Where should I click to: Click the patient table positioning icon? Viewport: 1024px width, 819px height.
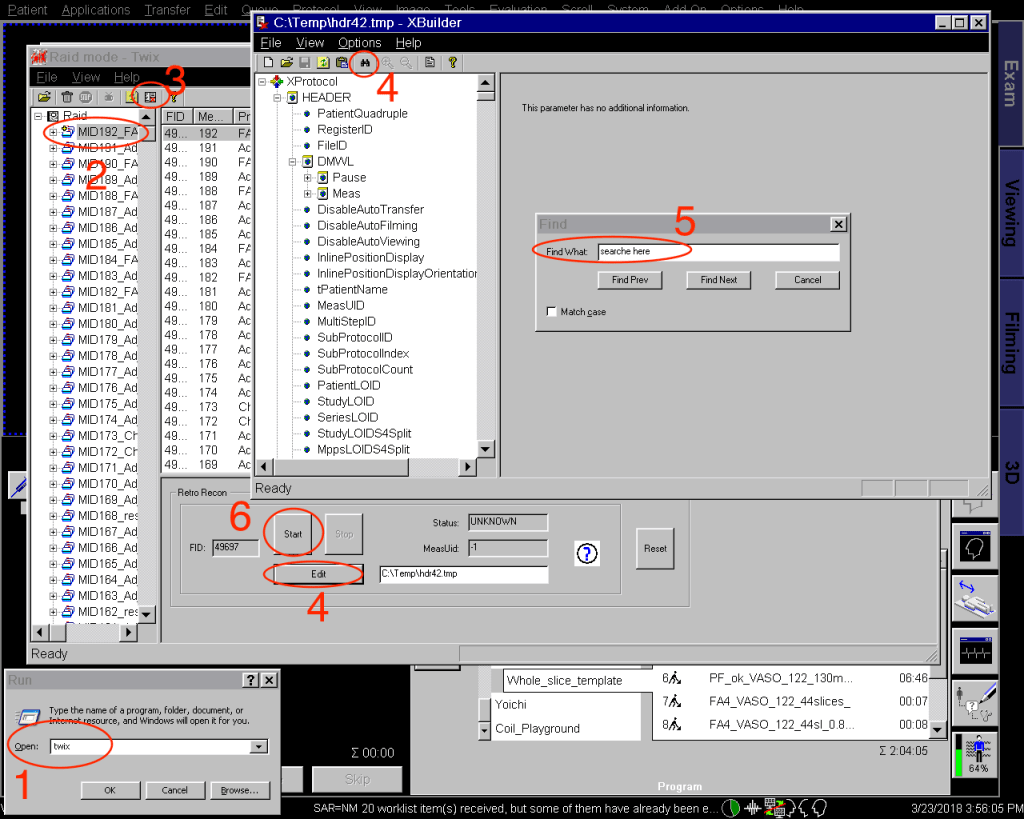coord(973,598)
